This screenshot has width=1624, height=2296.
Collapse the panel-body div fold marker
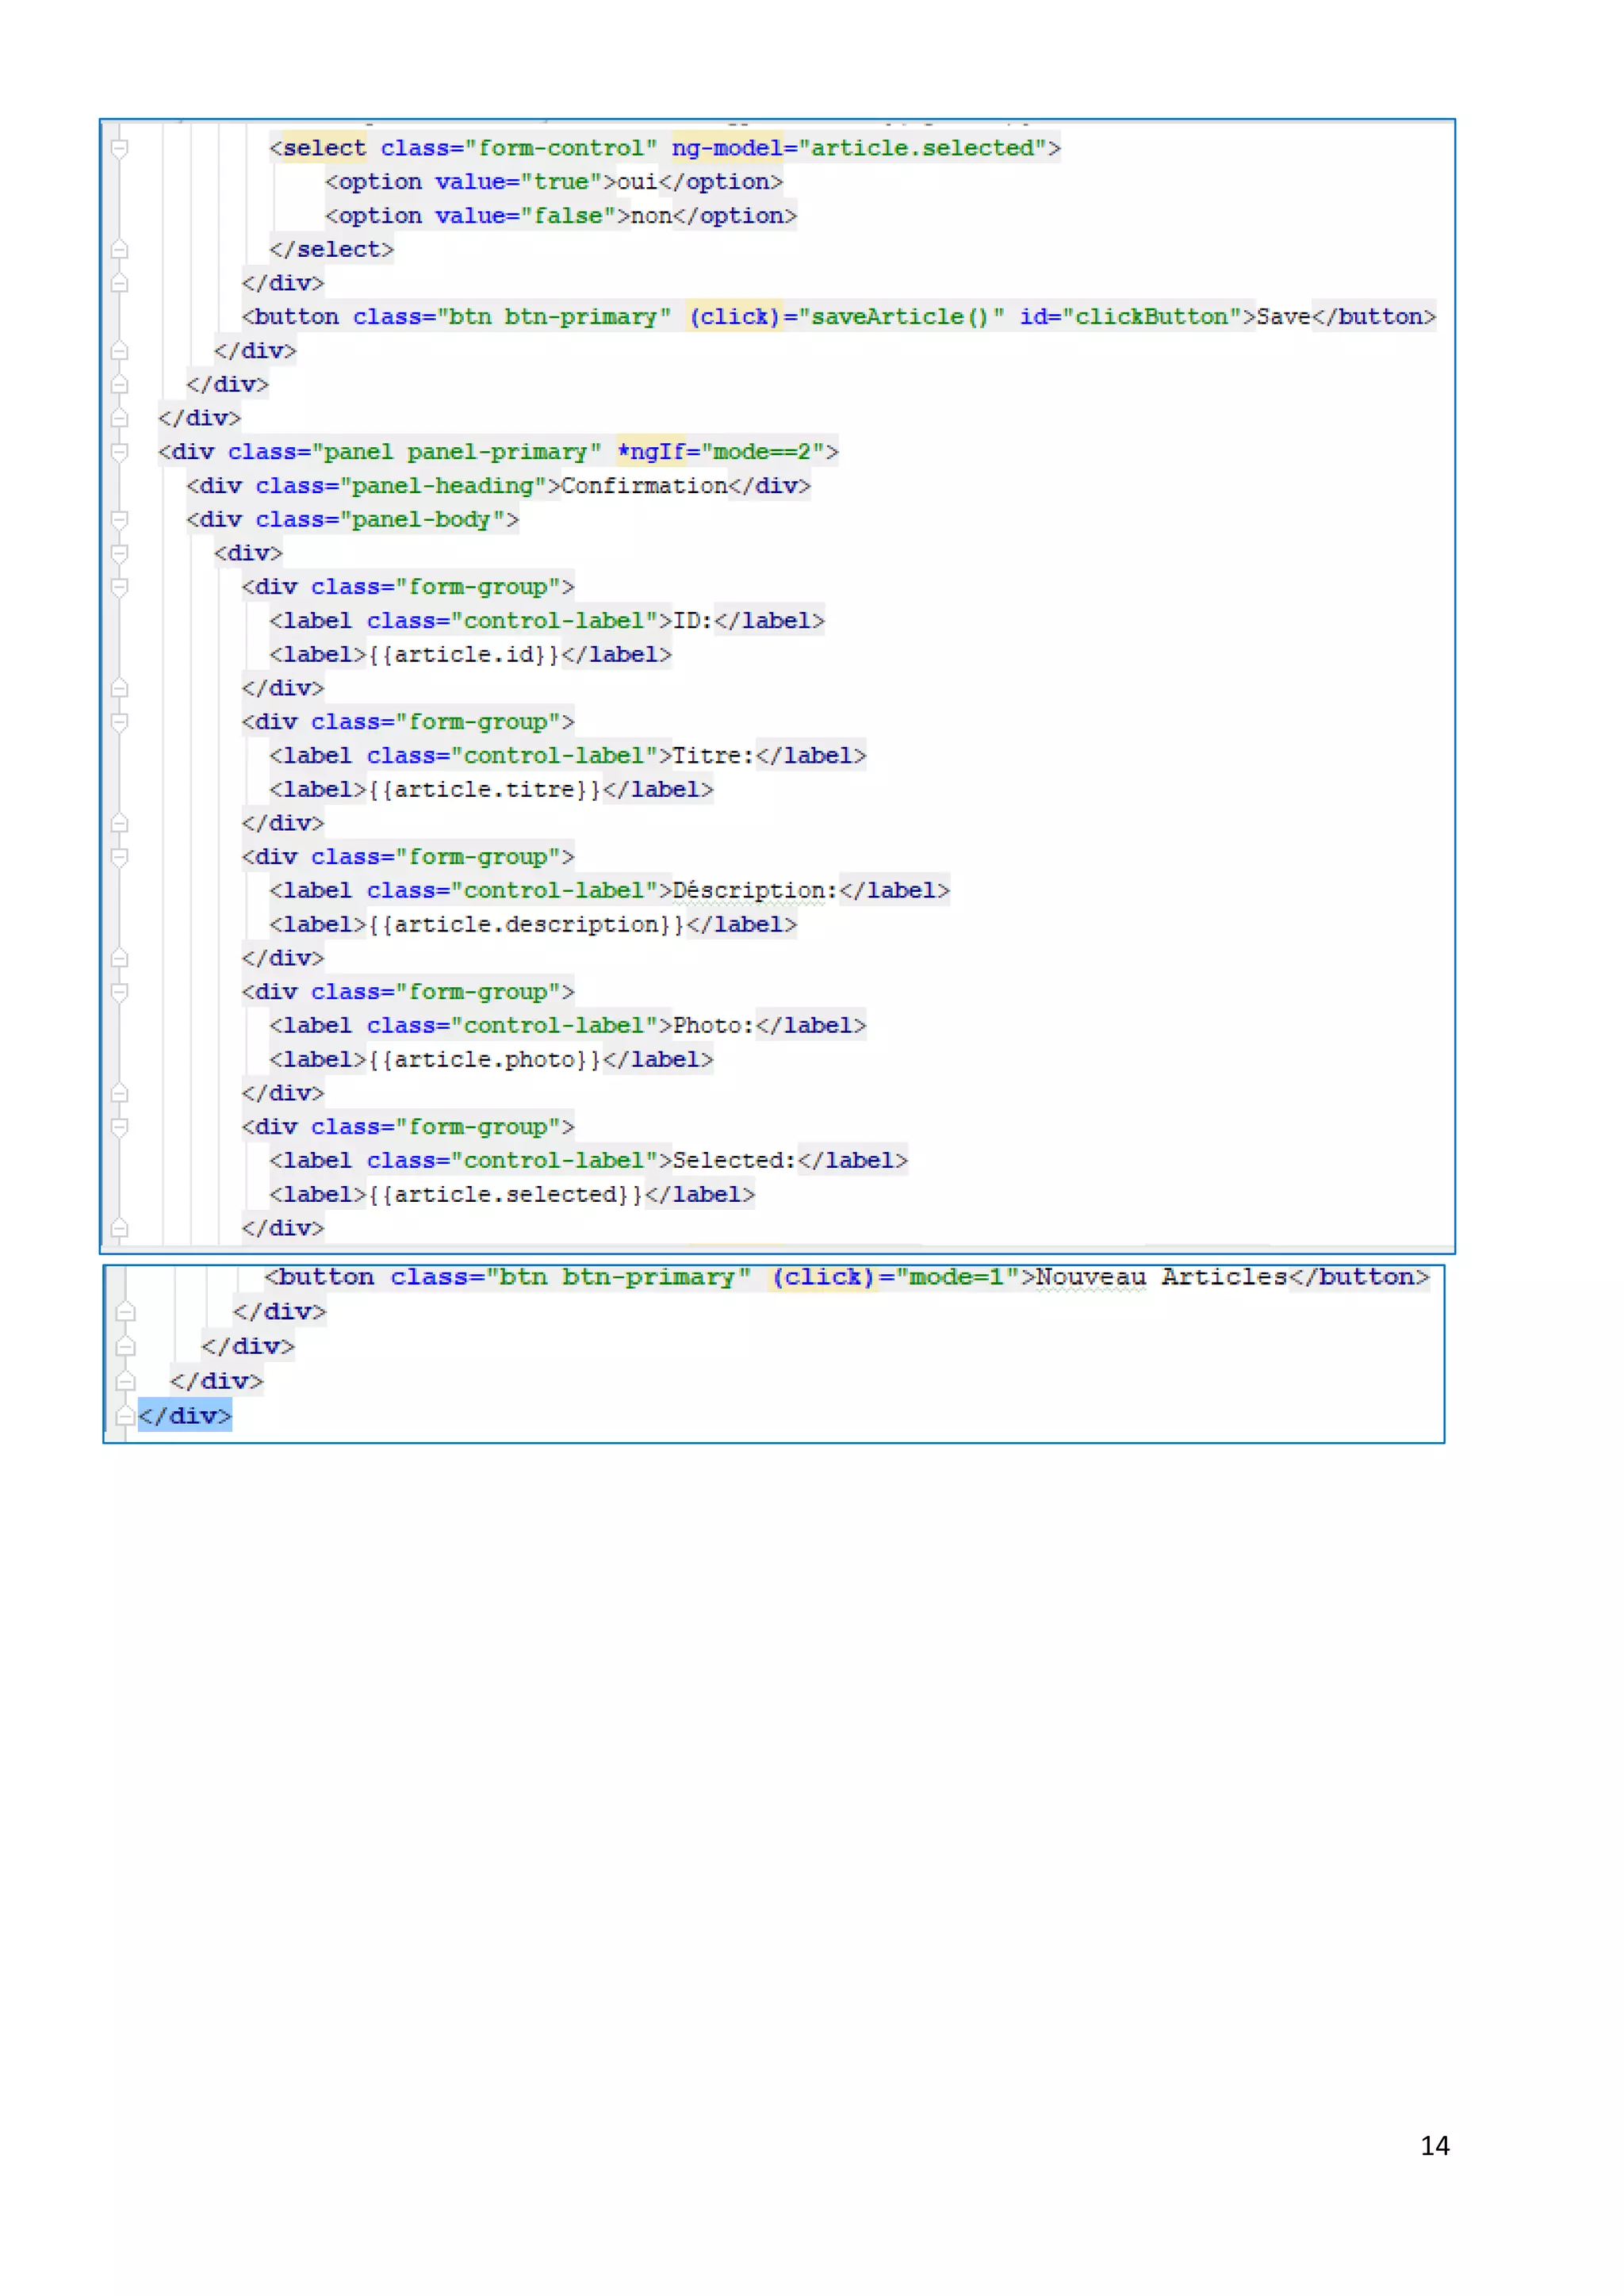(x=119, y=519)
